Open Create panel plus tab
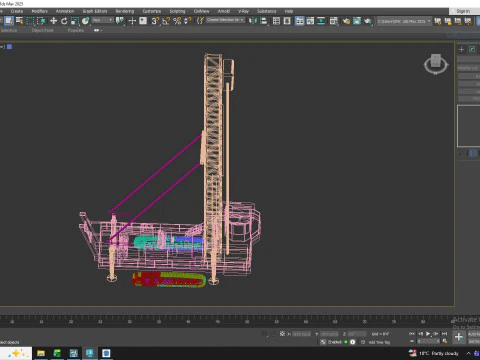Image resolution: width=480 pixels, height=360 pixels. [x=461, y=50]
